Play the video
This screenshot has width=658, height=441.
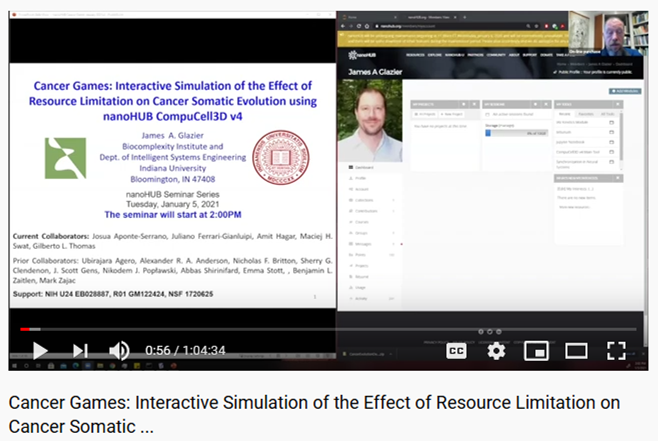pyautogui.click(x=40, y=350)
